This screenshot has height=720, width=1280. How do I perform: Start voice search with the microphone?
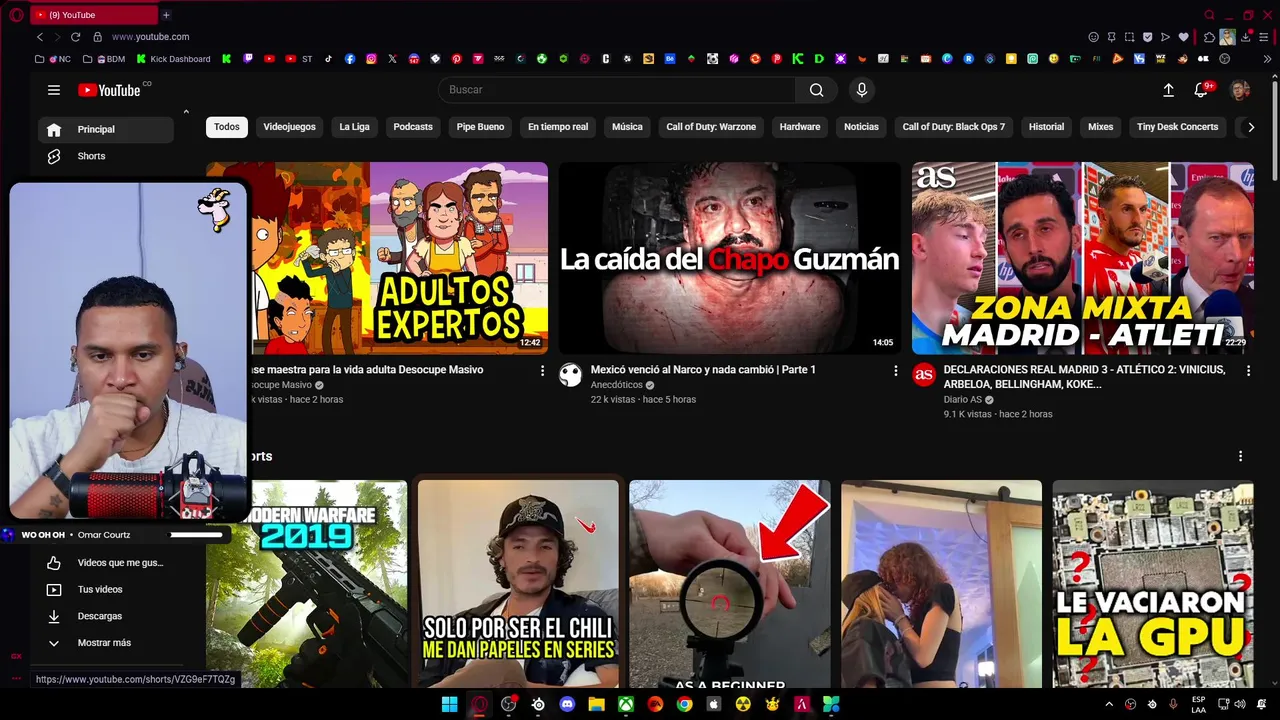point(862,90)
